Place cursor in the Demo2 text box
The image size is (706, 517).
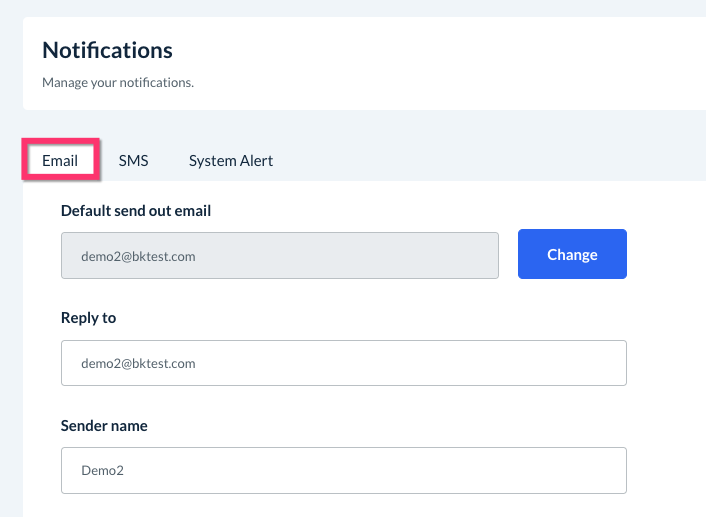343,470
